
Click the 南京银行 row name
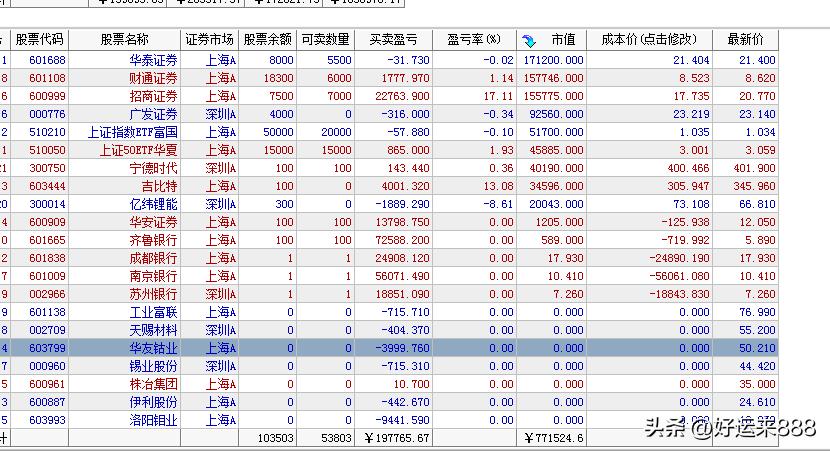(154, 276)
